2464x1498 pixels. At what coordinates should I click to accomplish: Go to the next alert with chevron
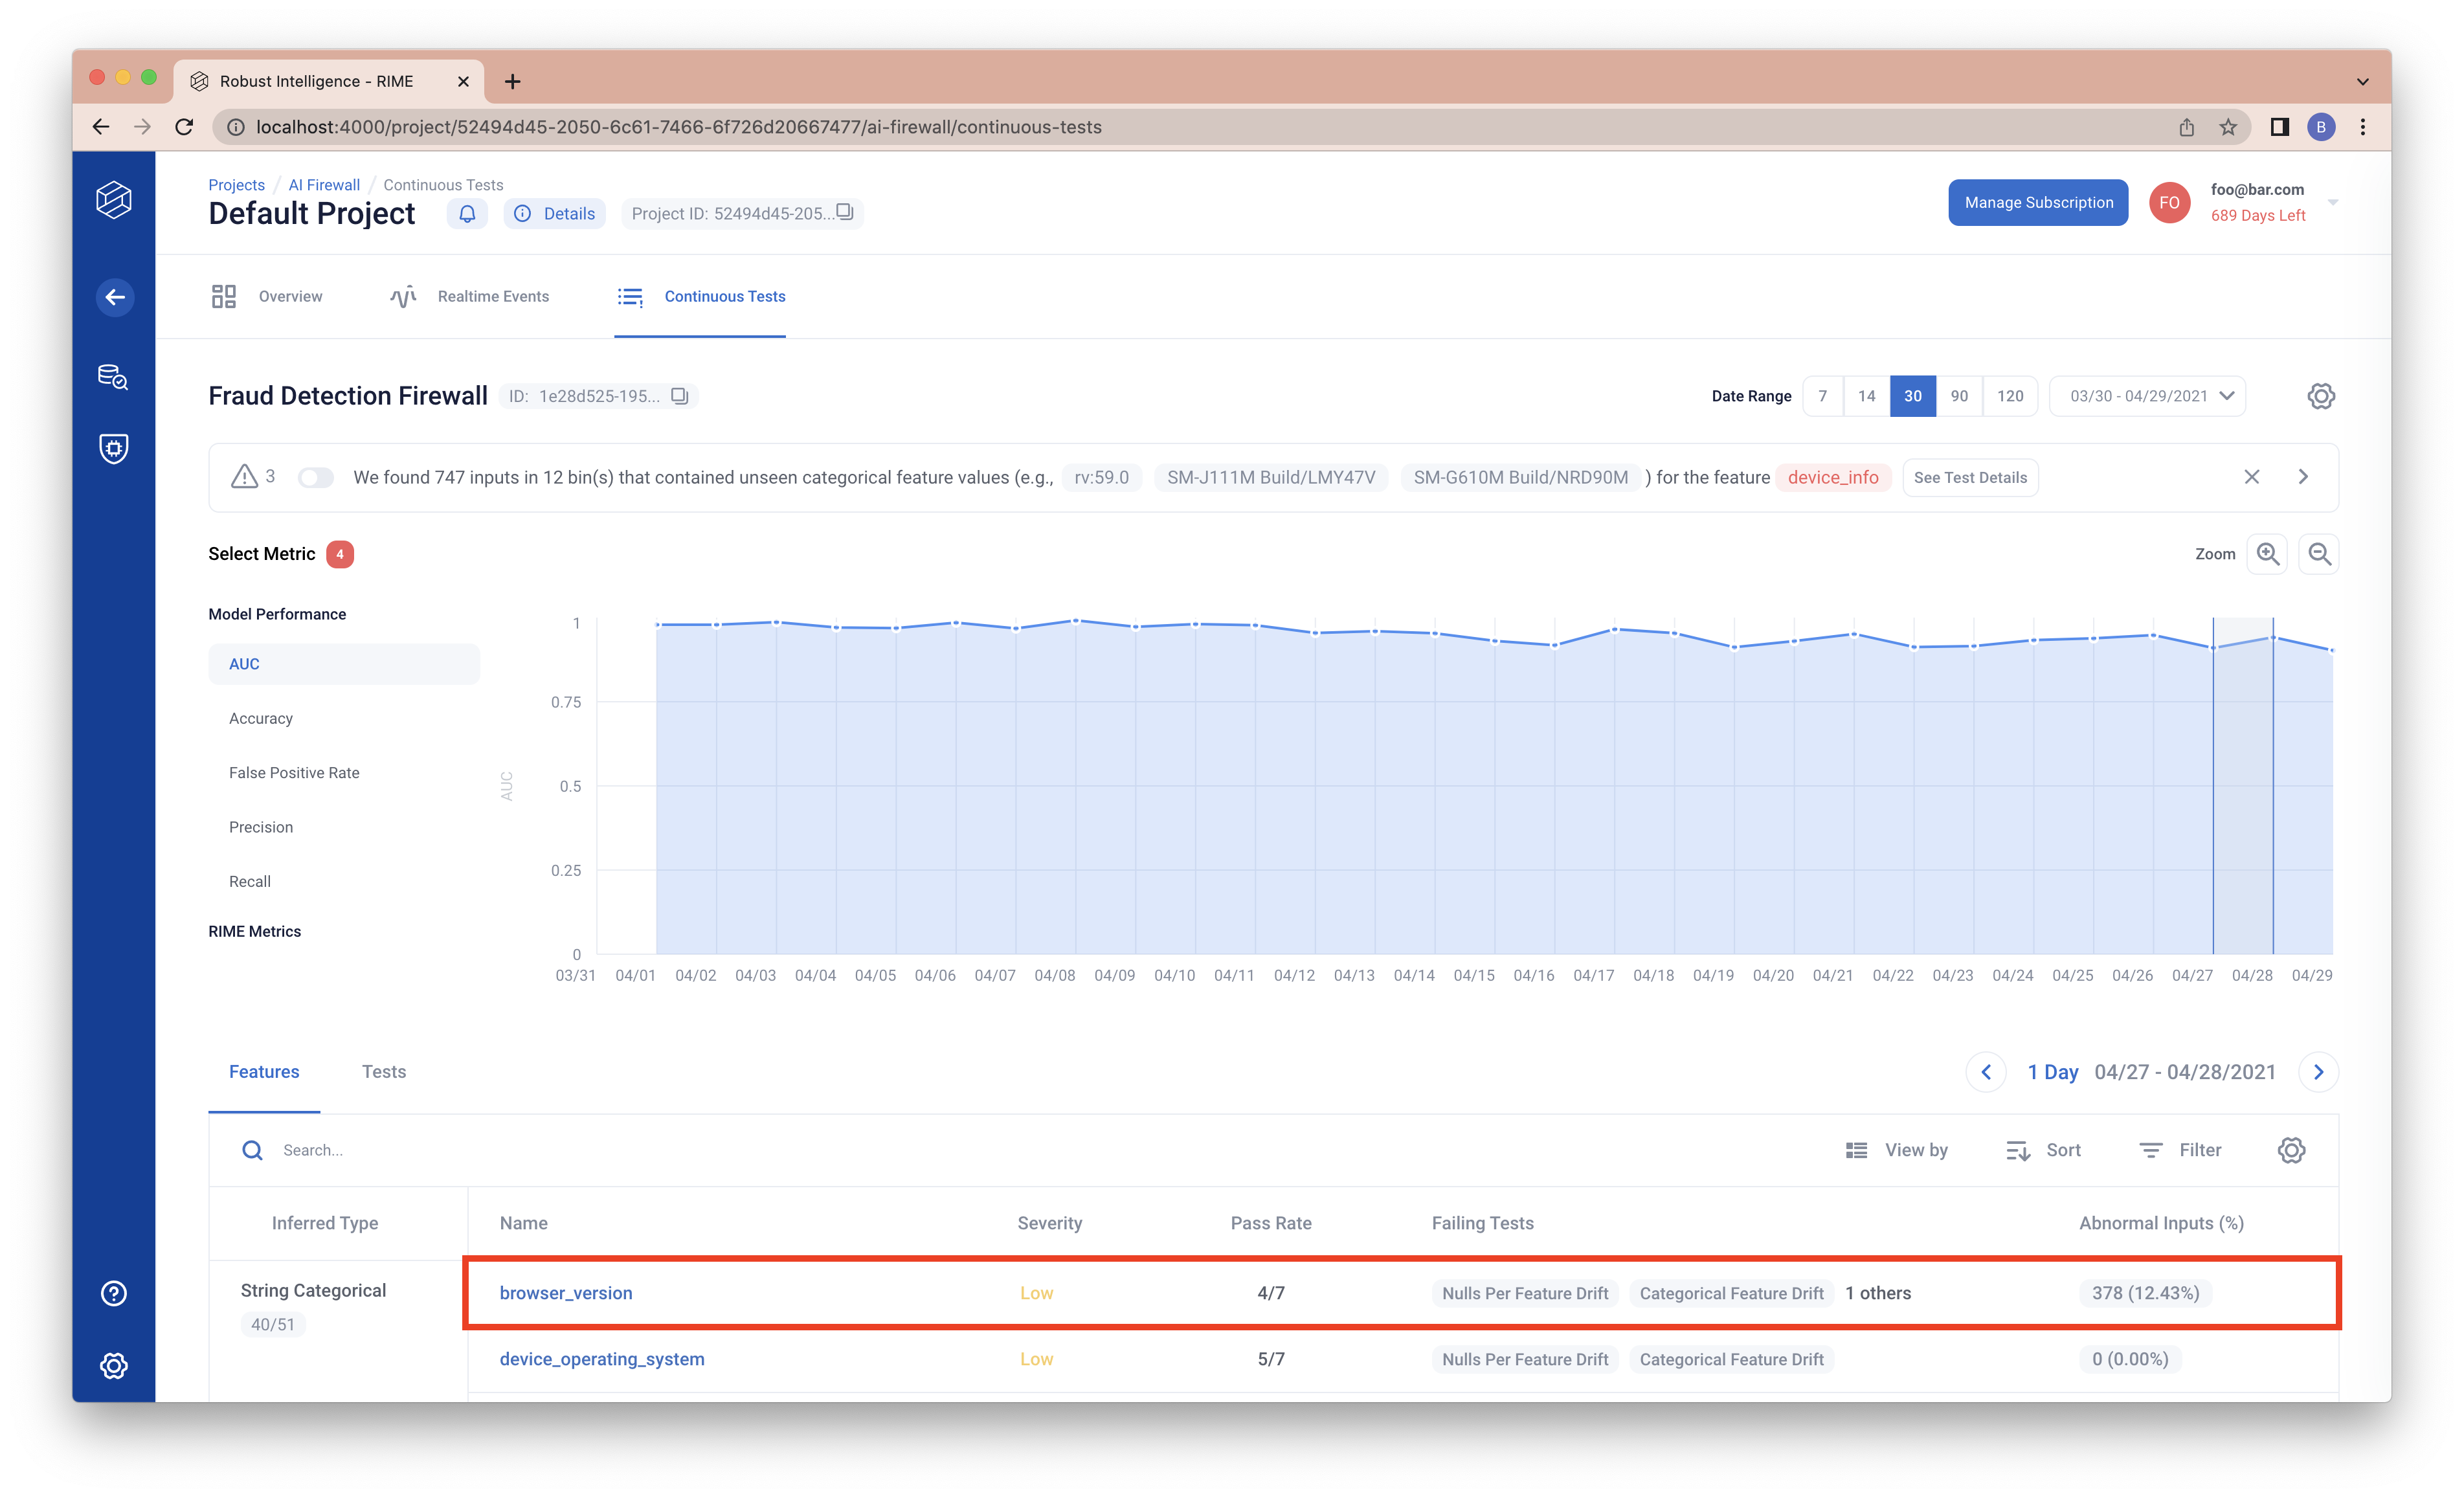2303,477
